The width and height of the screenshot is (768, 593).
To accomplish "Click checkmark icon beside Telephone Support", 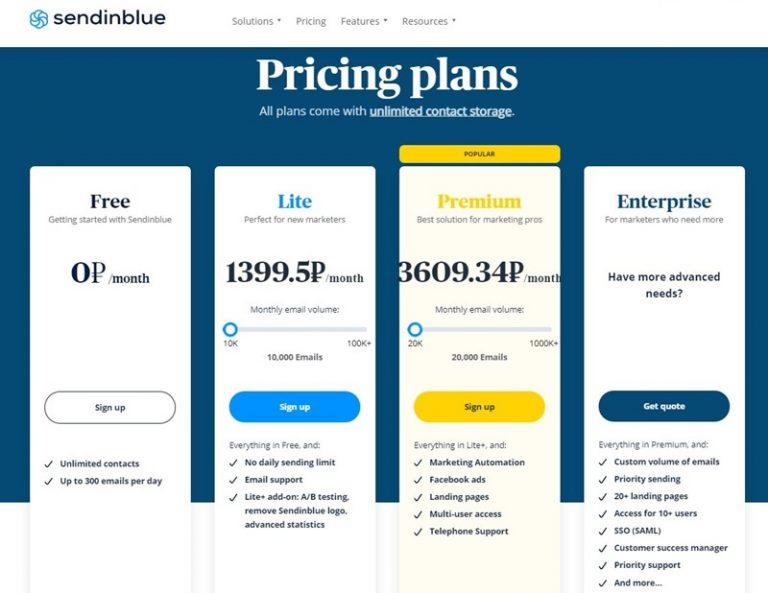I will click(x=418, y=531).
